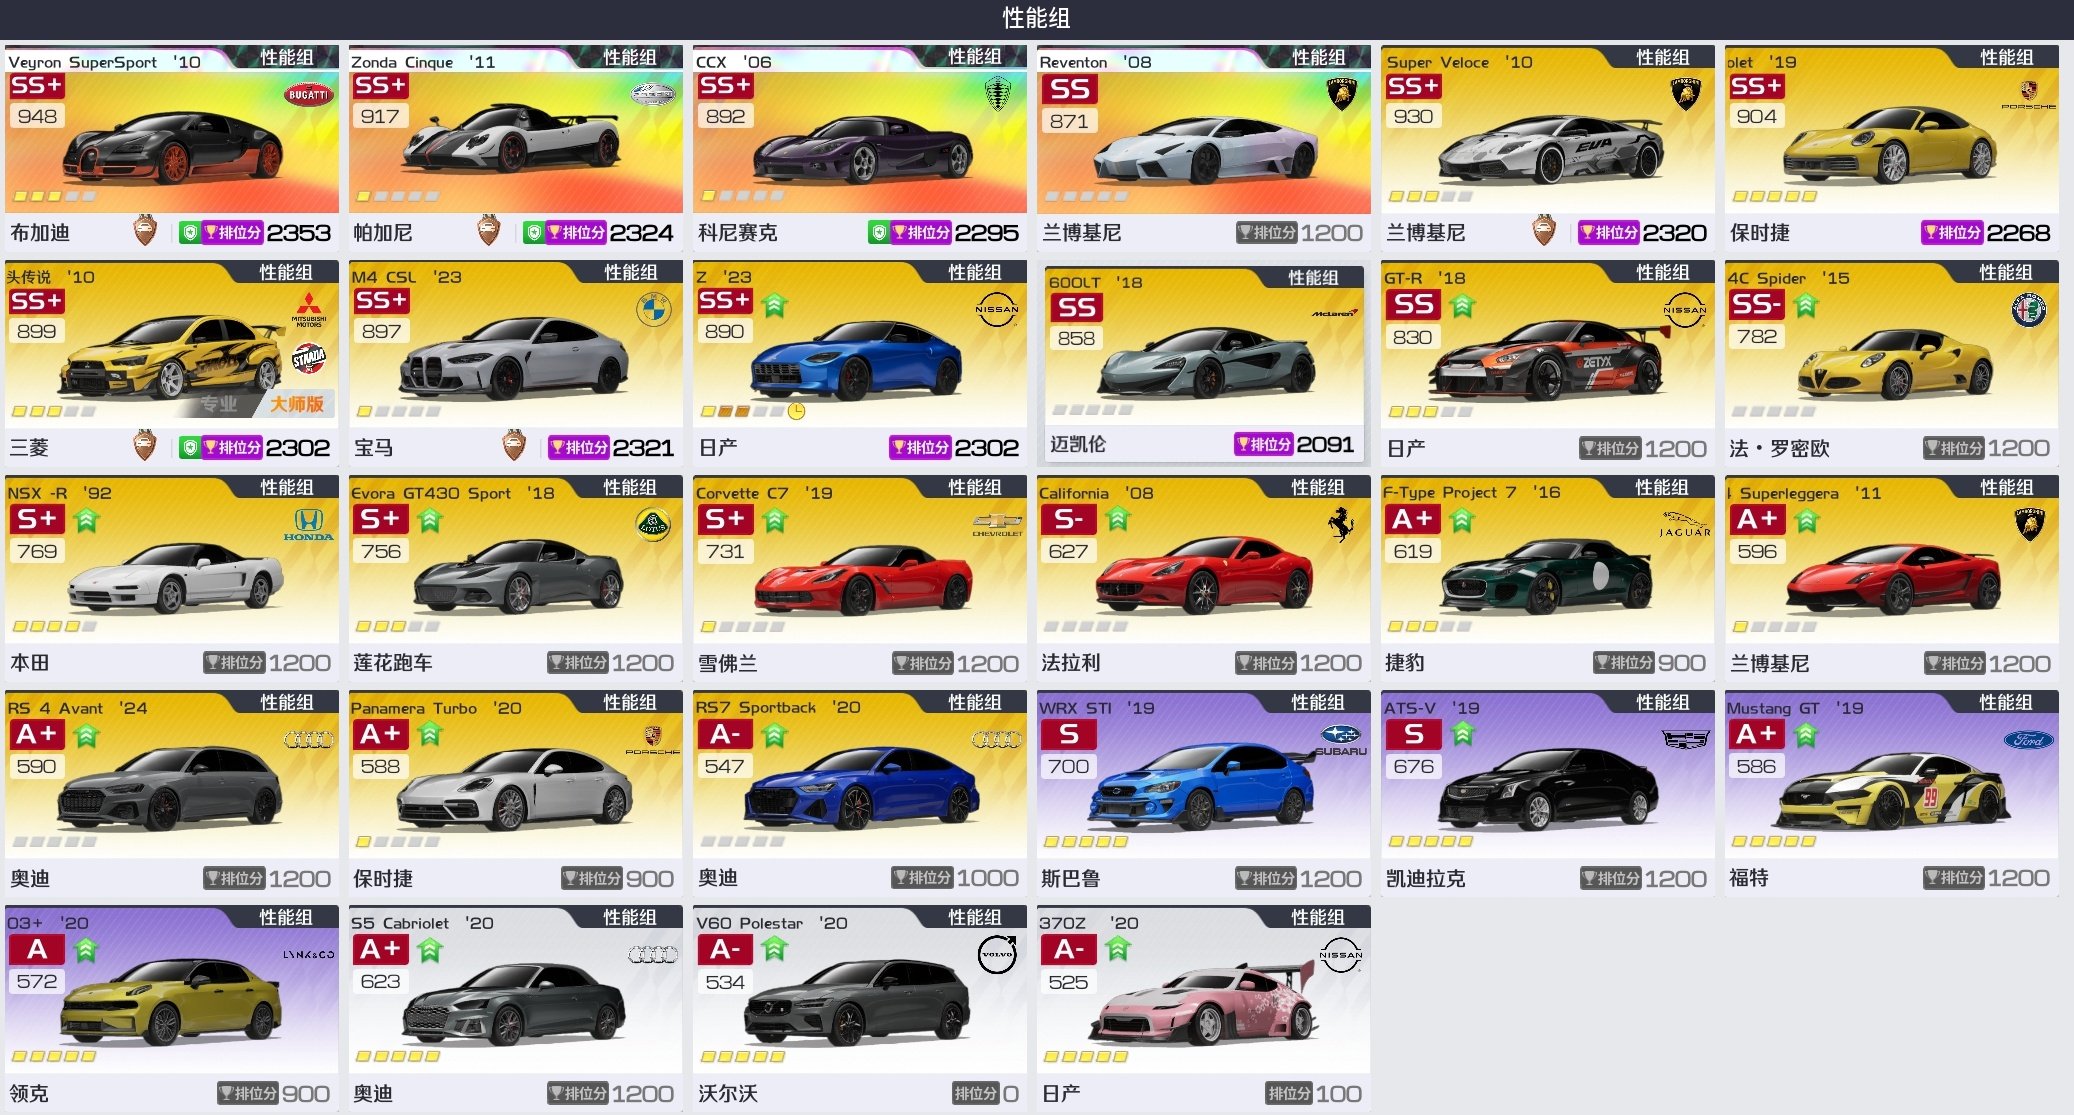Image resolution: width=2074 pixels, height=1115 pixels.
Task: Click the Bugatti logo on the Veyron SuperSport card
Action: (307, 95)
